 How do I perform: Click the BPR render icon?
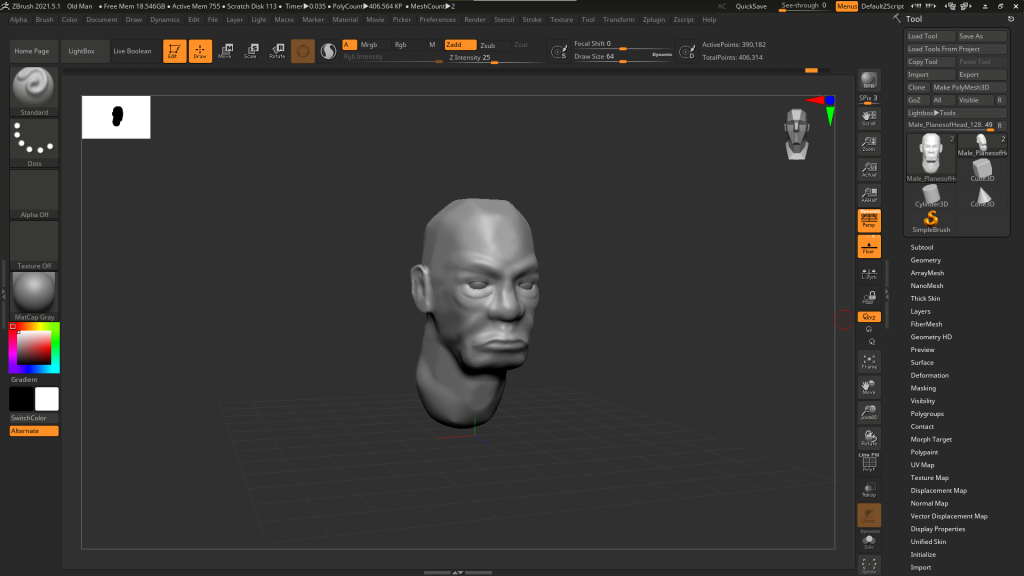point(869,82)
